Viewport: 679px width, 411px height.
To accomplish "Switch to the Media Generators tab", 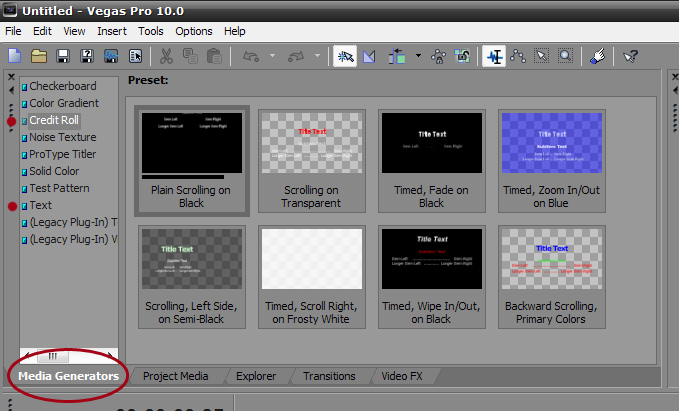I will [68, 376].
